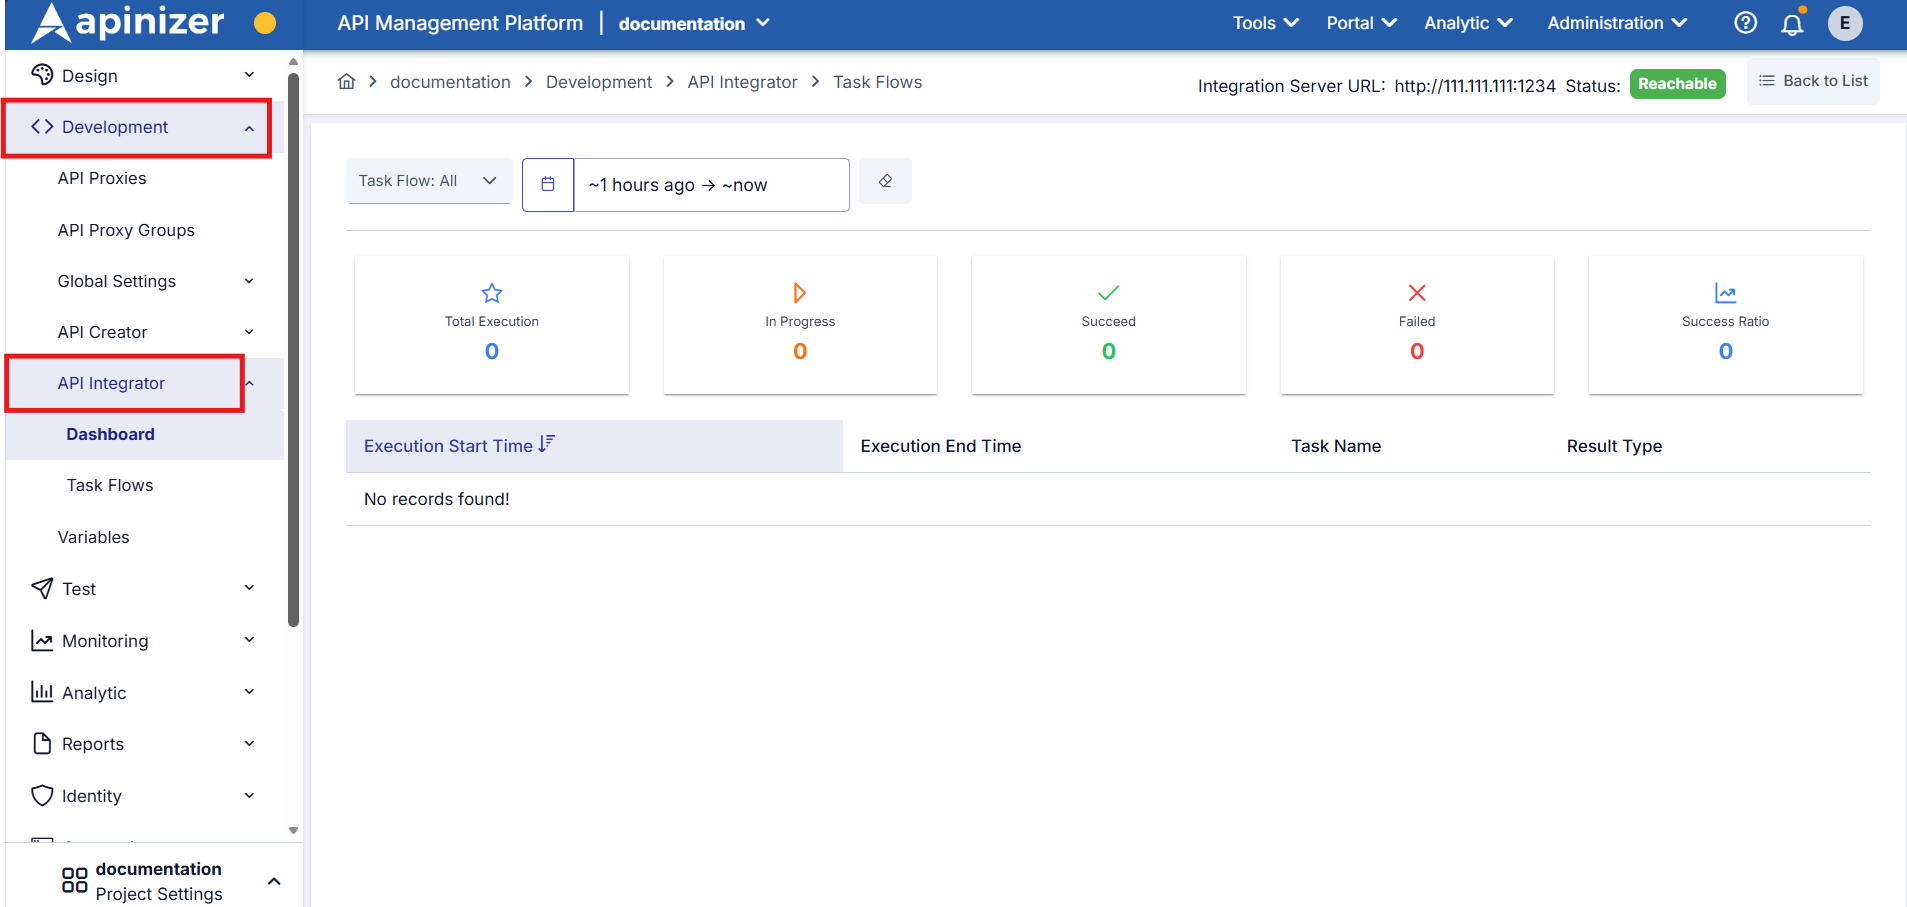Open the Task Flow: All dropdown
Screen dimensions: 1907x907
tap(428, 181)
